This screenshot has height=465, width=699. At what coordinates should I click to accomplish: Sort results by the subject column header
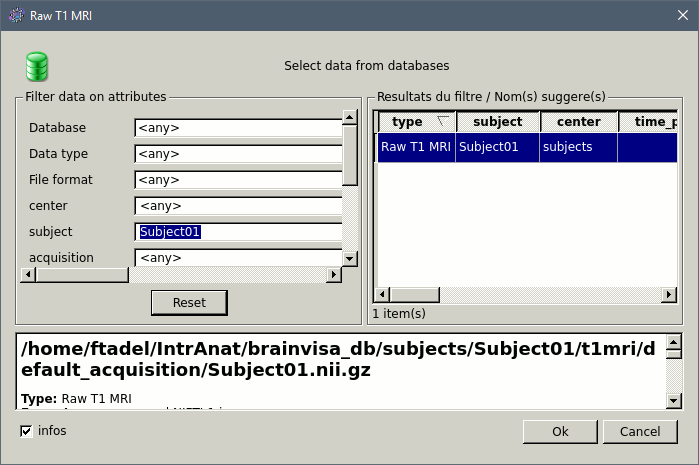coord(497,122)
